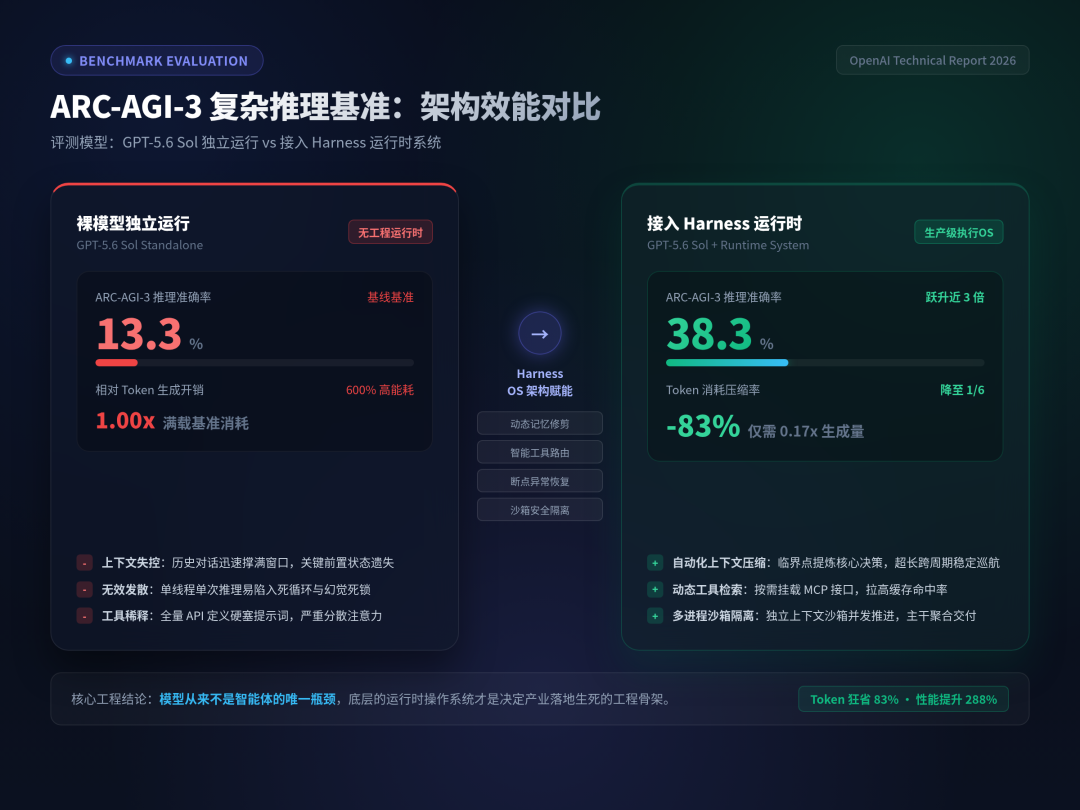Click the 相对 Token 生成开销 label

coord(149,390)
